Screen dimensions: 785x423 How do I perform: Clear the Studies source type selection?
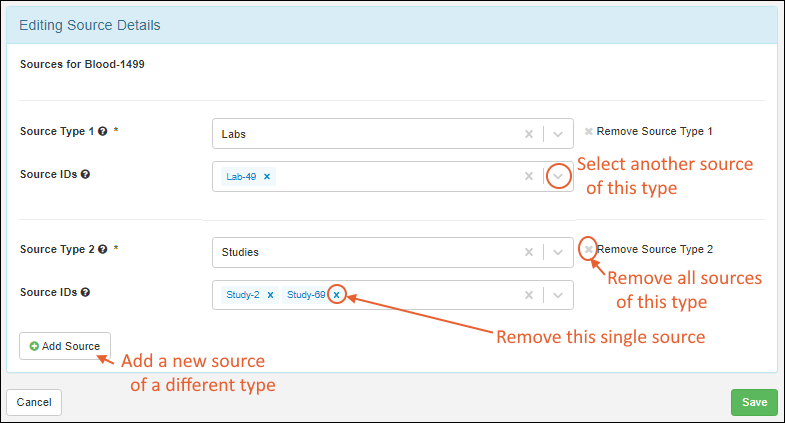pos(529,252)
